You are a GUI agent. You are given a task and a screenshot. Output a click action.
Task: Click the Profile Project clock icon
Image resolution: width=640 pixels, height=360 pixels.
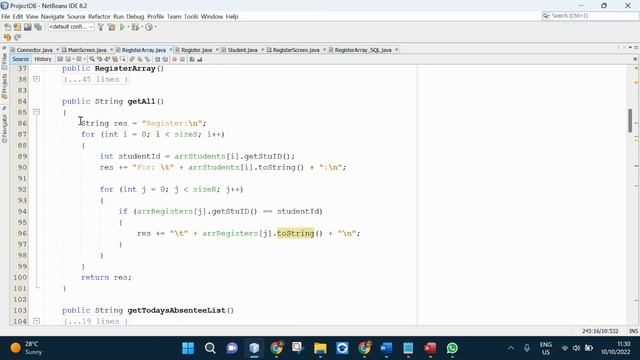149,27
